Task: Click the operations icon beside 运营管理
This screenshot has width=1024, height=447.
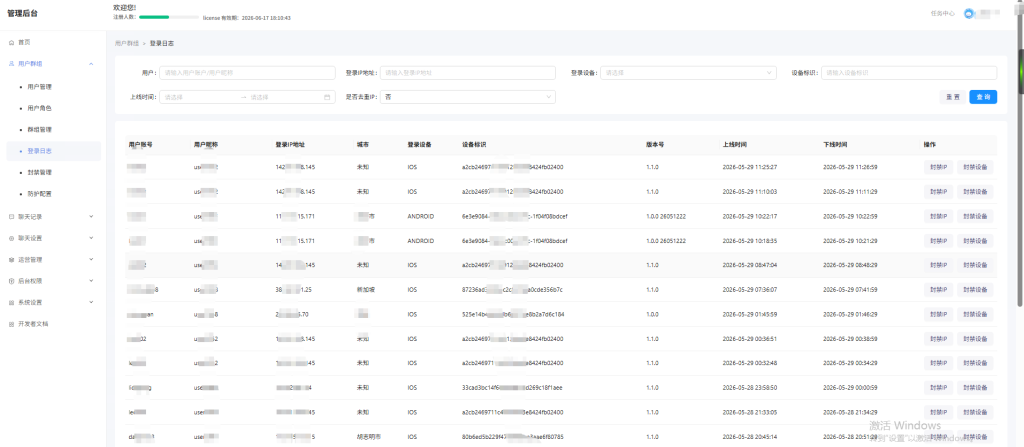Action: tap(11, 259)
